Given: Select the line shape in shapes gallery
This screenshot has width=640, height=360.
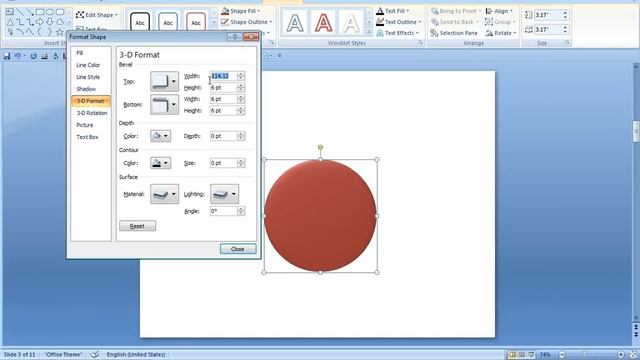Looking at the screenshot, I should click(20, 12).
